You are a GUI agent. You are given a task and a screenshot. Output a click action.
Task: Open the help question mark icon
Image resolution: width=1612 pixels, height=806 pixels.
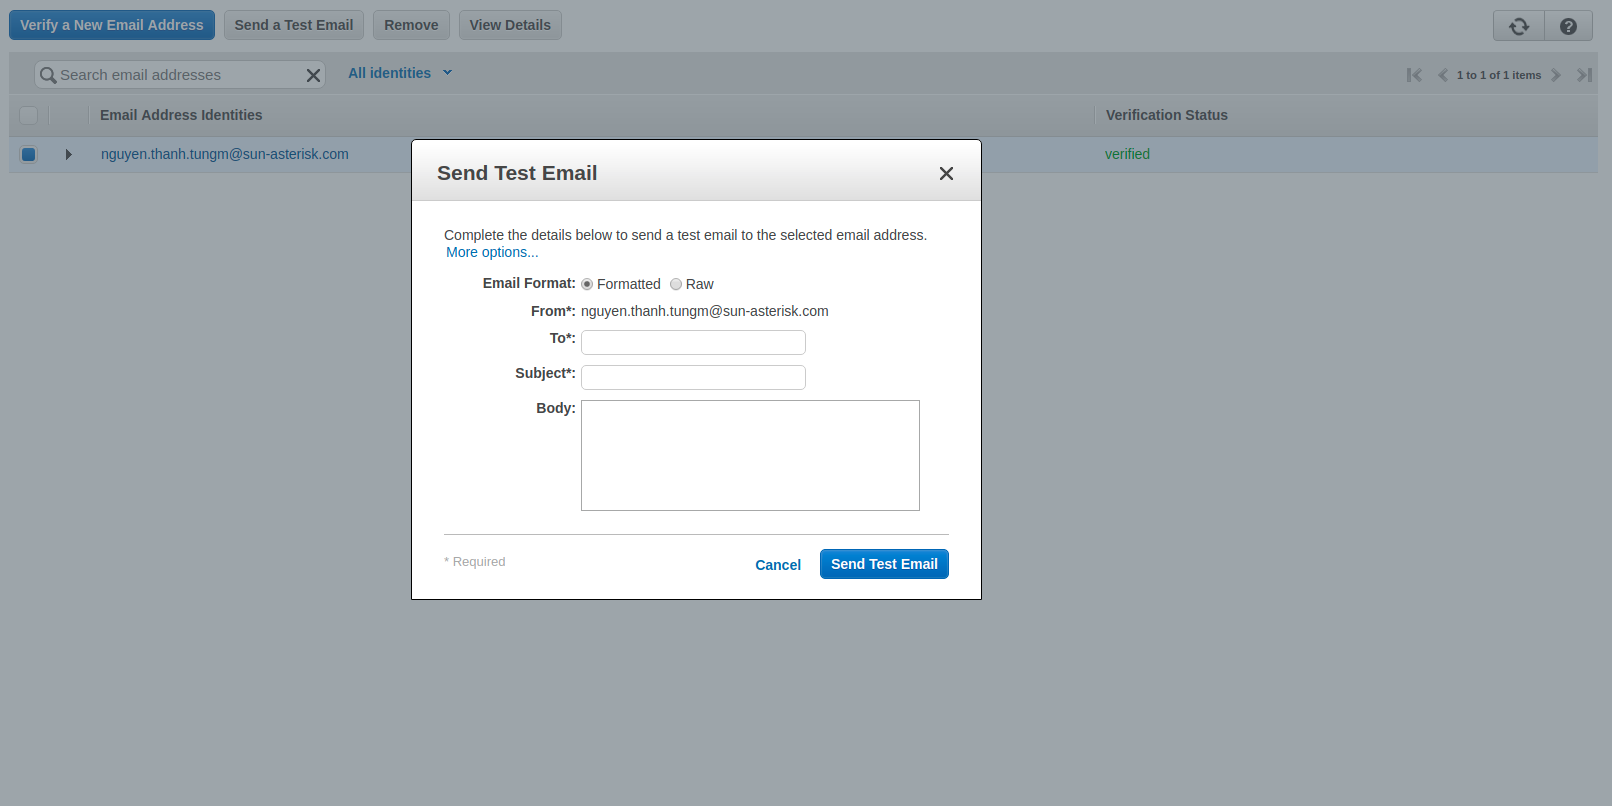pyautogui.click(x=1568, y=26)
